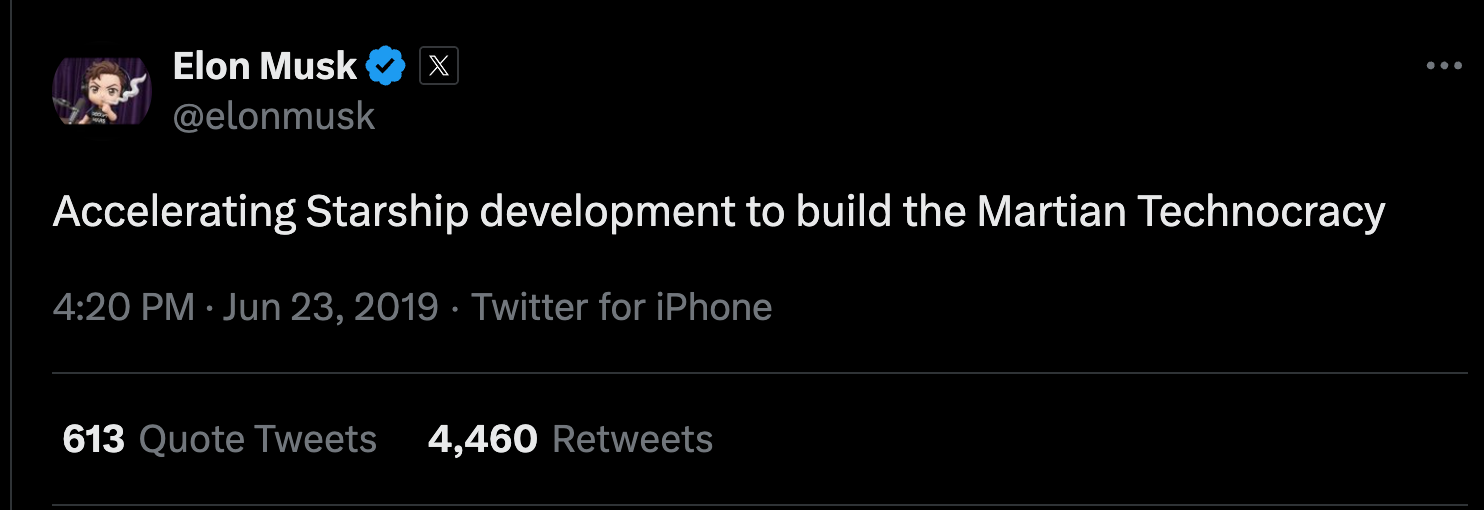Click the Jun 23, 2019 date
The width and height of the screenshot is (1484, 510).
(331, 306)
